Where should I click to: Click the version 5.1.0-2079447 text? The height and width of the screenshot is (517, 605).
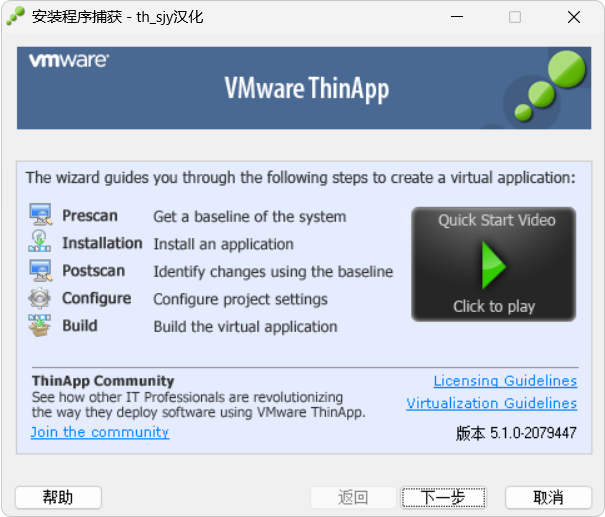coord(516,433)
